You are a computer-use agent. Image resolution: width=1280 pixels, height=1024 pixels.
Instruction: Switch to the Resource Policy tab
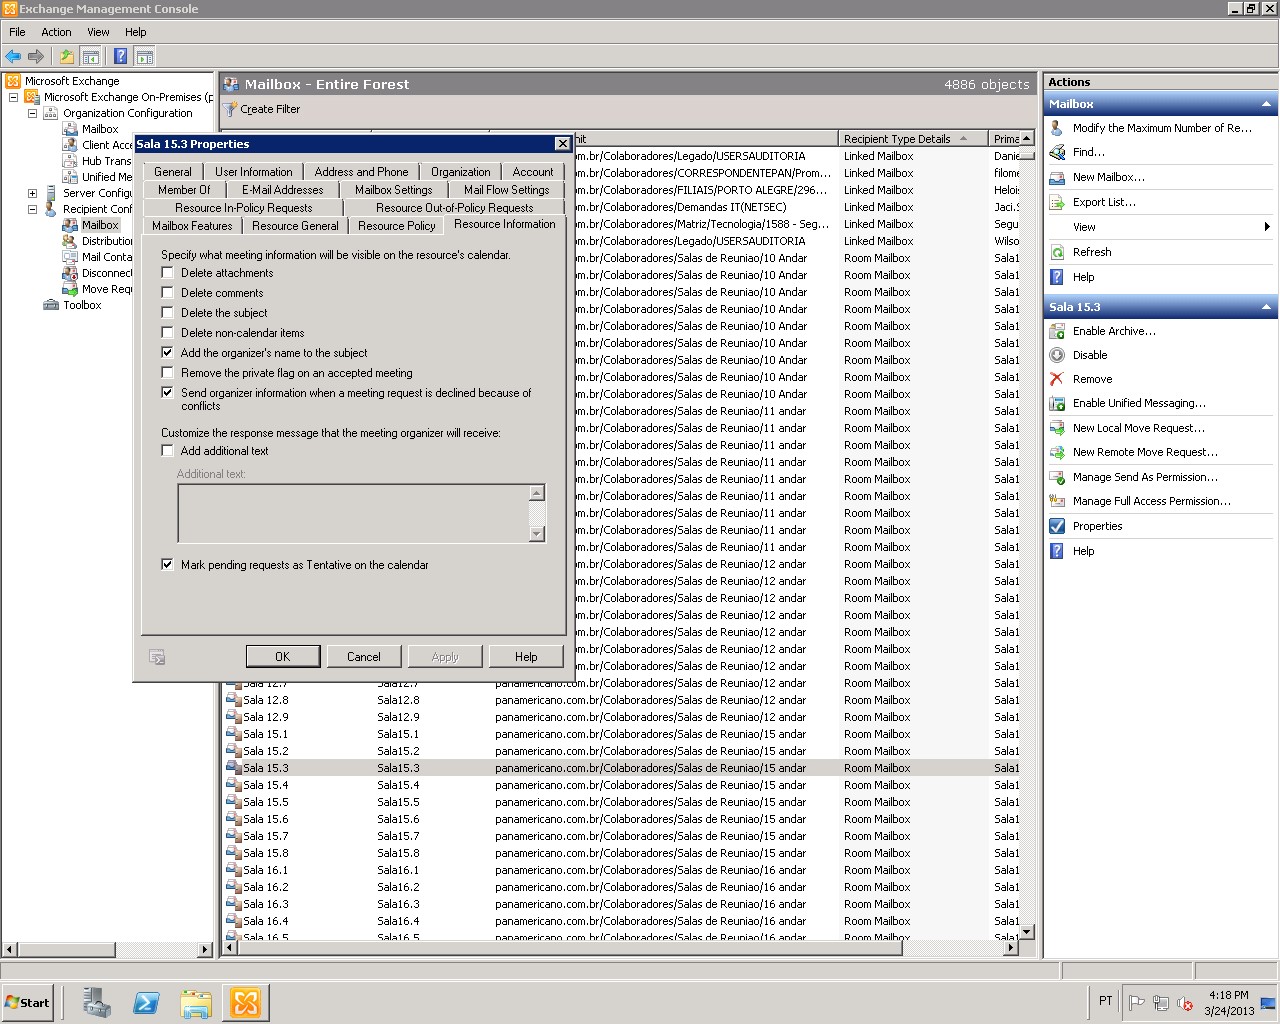[x=396, y=226]
